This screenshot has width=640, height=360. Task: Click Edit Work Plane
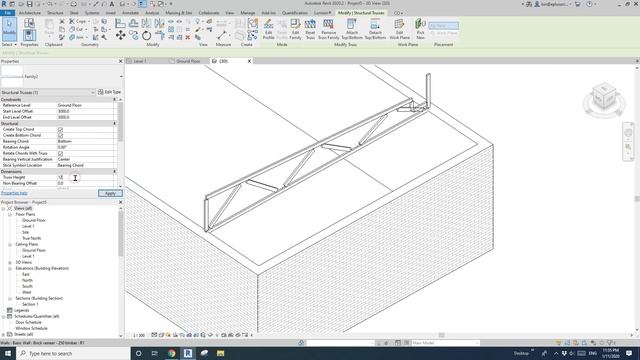click(x=399, y=29)
